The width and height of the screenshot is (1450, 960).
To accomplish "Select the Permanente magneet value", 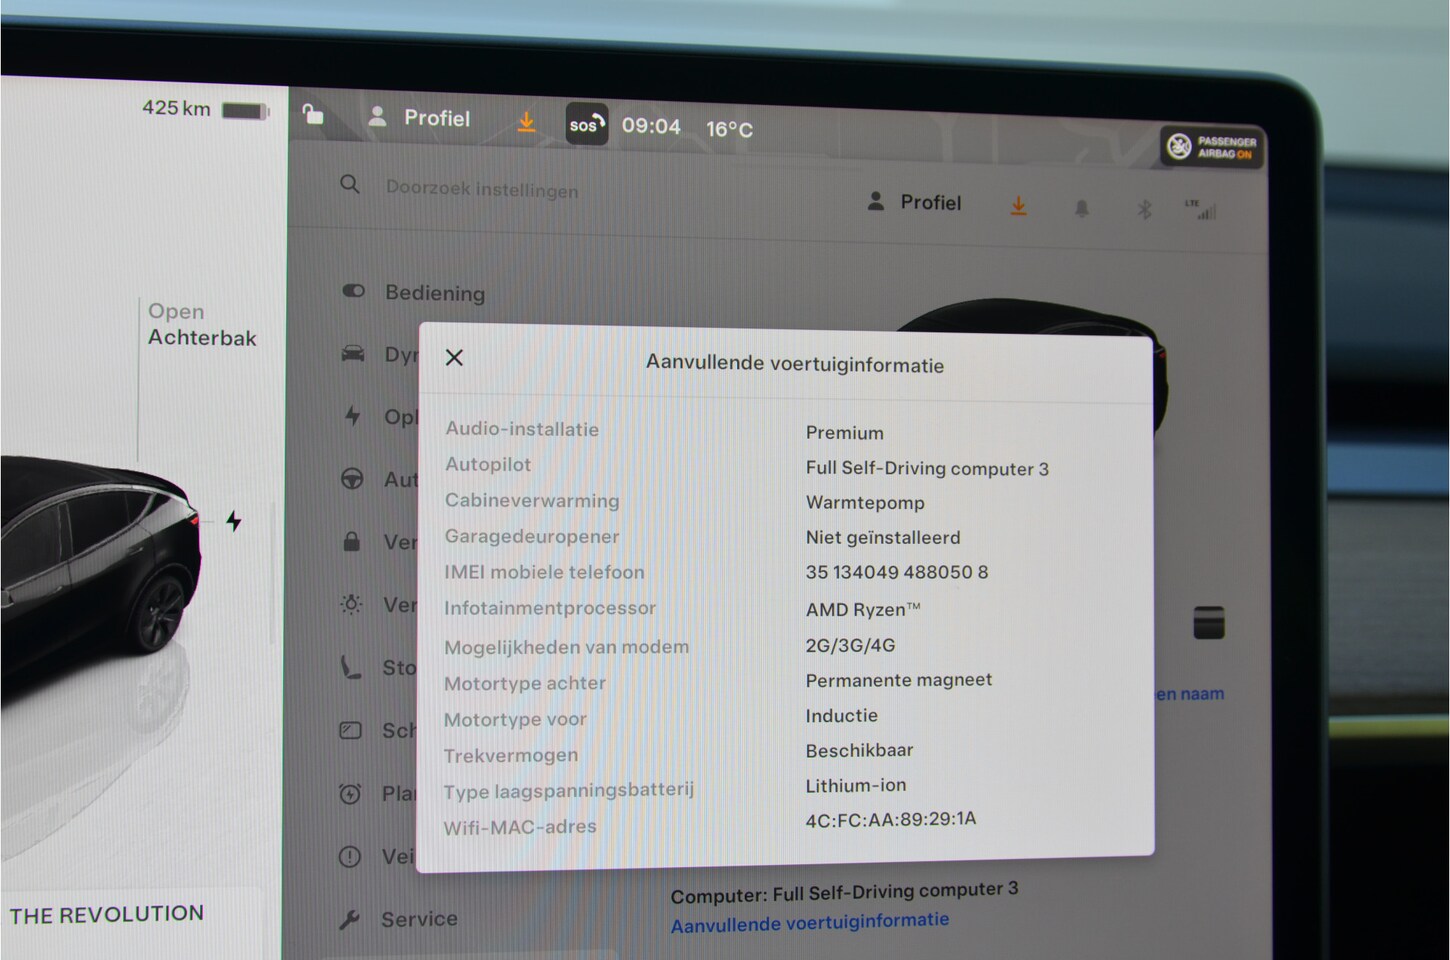I will [x=899, y=680].
